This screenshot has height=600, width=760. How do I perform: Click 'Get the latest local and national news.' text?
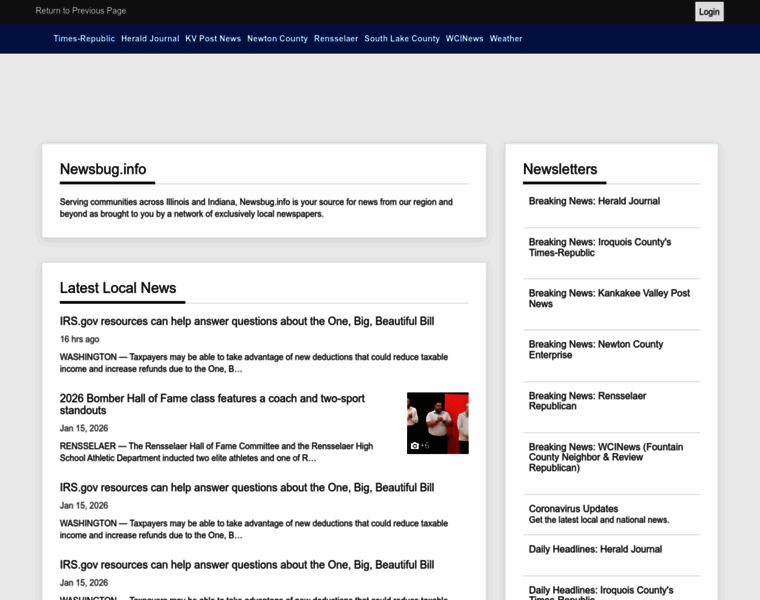click(599, 520)
